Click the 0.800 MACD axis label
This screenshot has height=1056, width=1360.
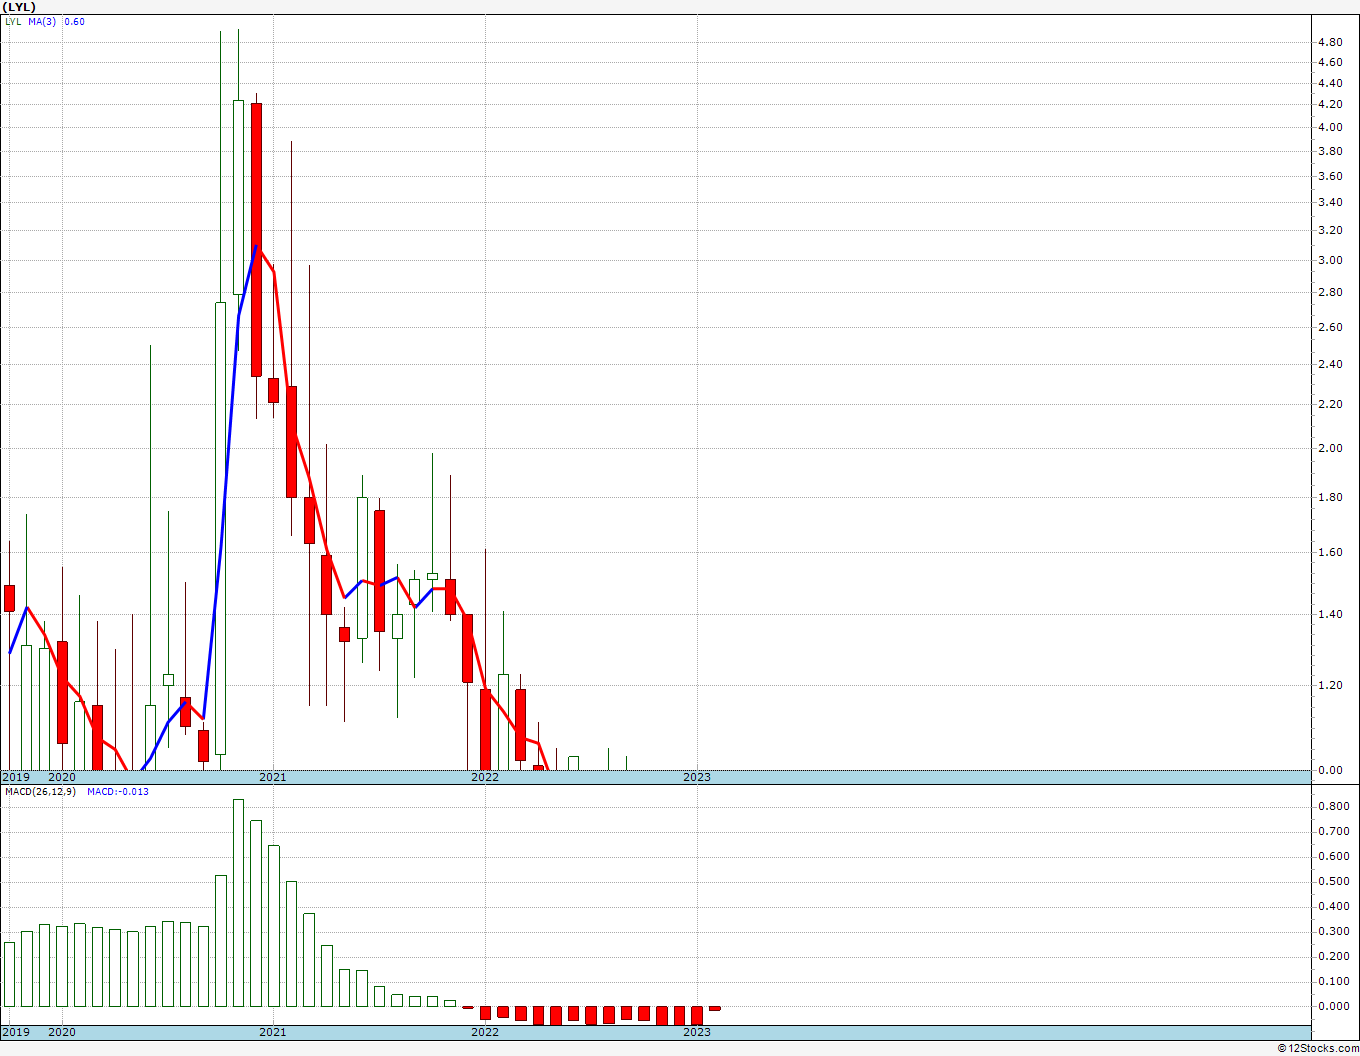1333,806
